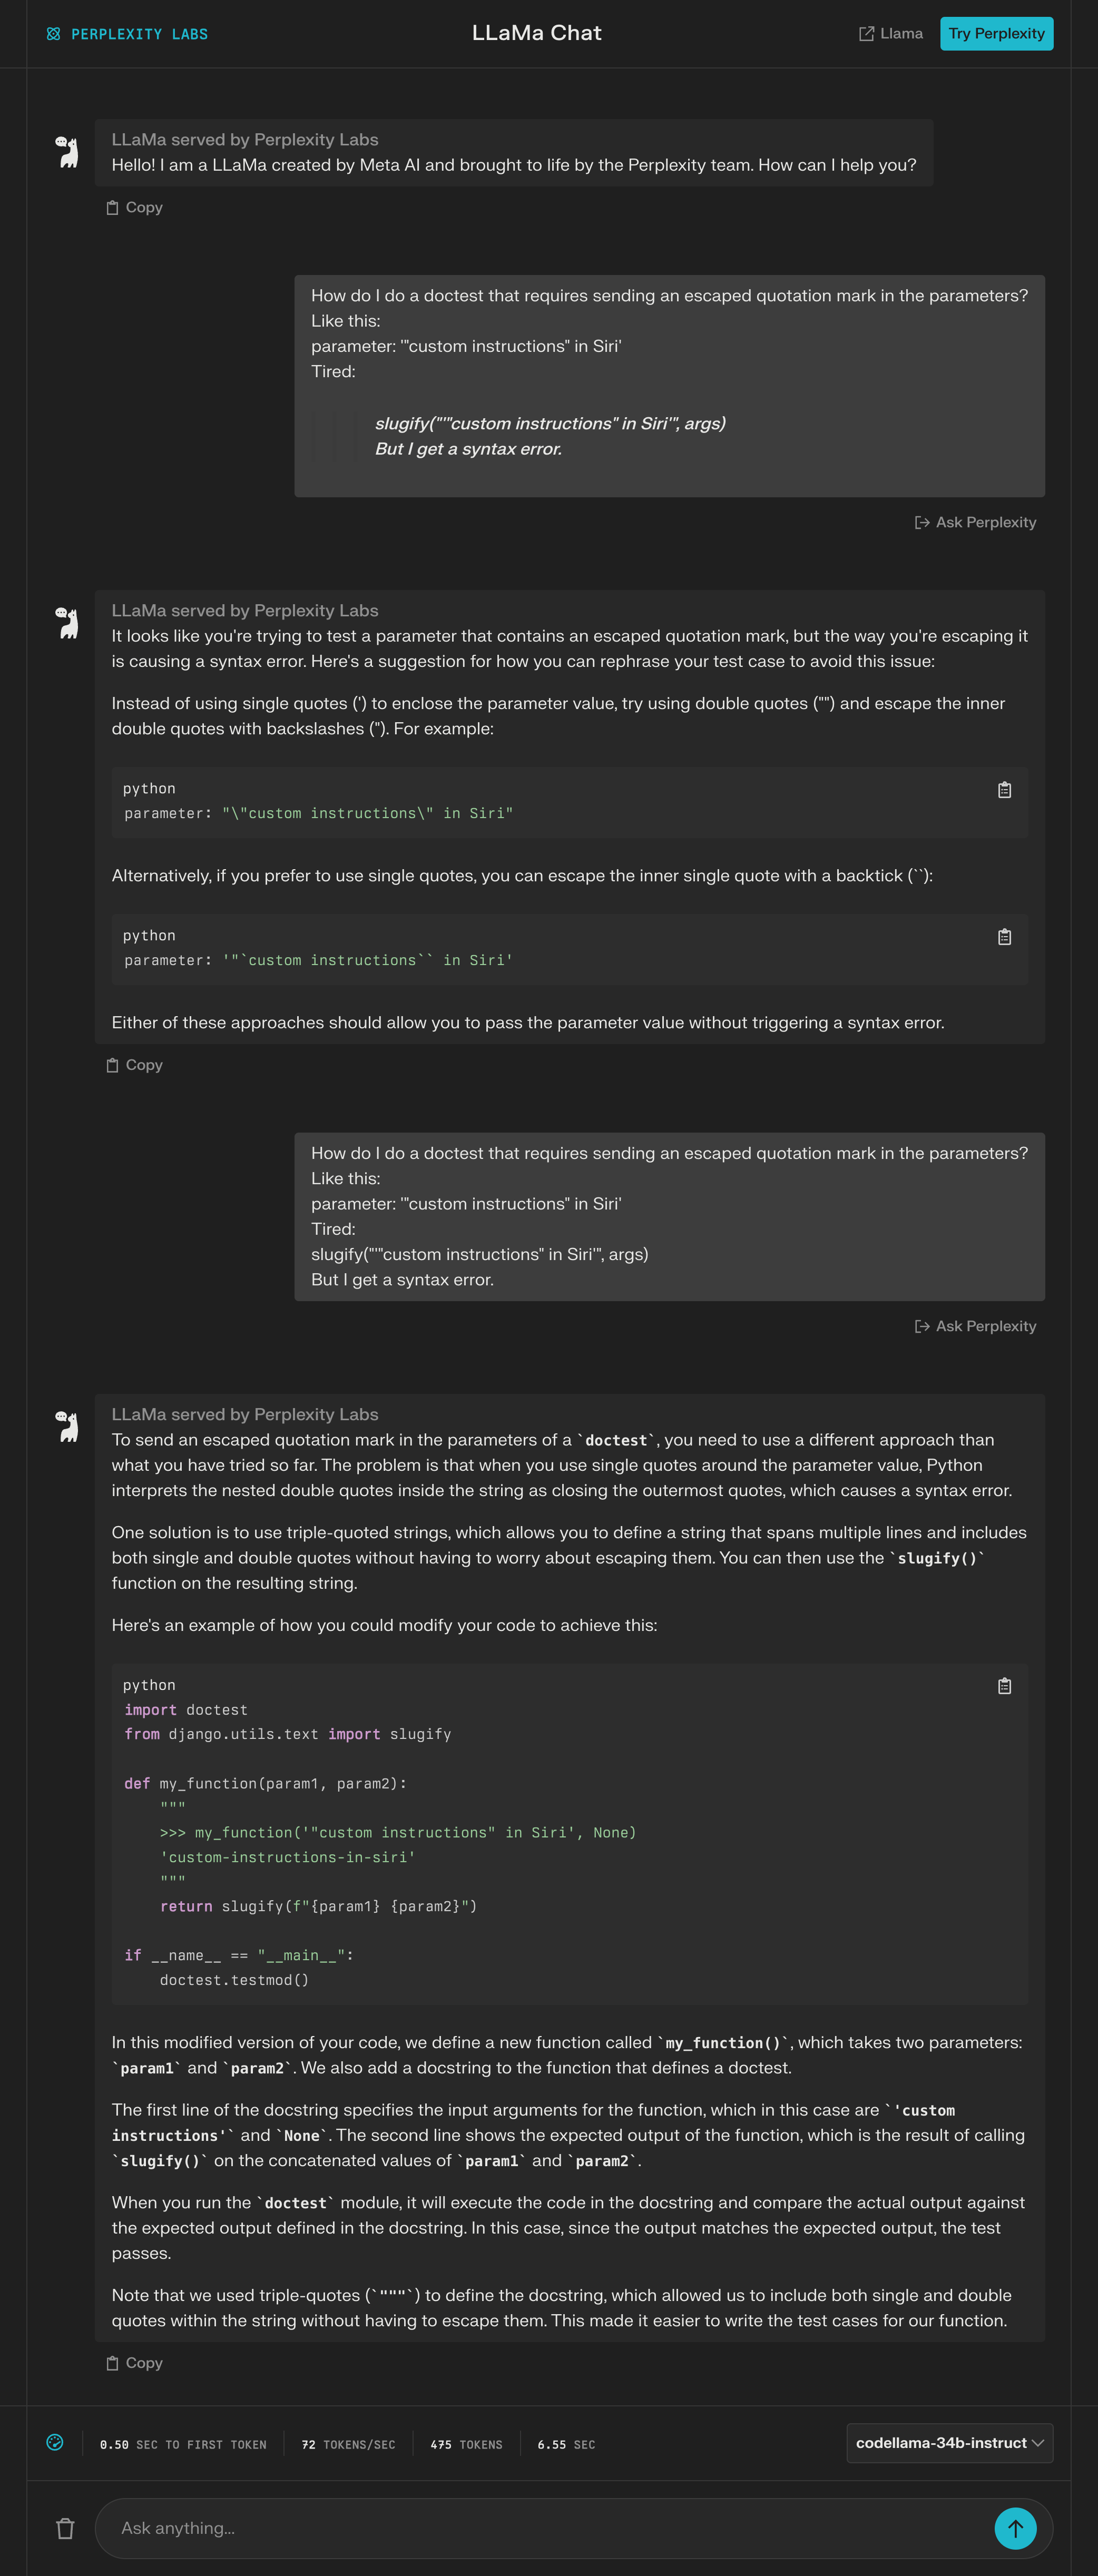The height and width of the screenshot is (2576, 1098).
Task: Copy the double-quote escape code snippet
Action: click(x=1004, y=790)
